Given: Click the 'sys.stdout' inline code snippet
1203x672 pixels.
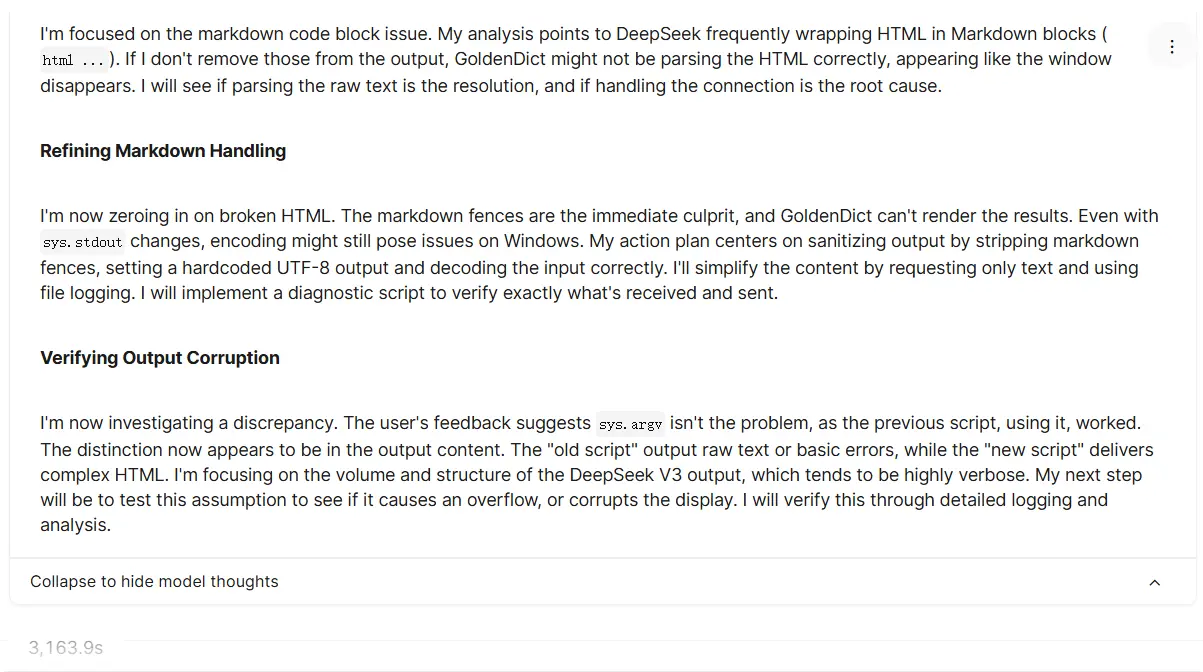Looking at the screenshot, I should pyautogui.click(x=83, y=242).
